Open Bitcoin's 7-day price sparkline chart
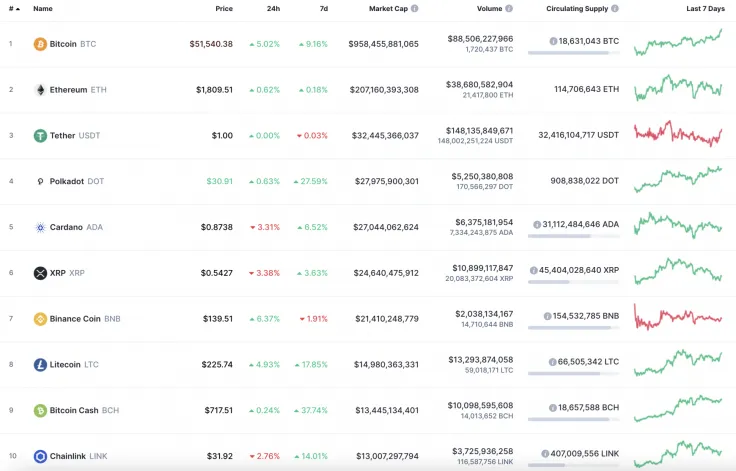 point(678,43)
